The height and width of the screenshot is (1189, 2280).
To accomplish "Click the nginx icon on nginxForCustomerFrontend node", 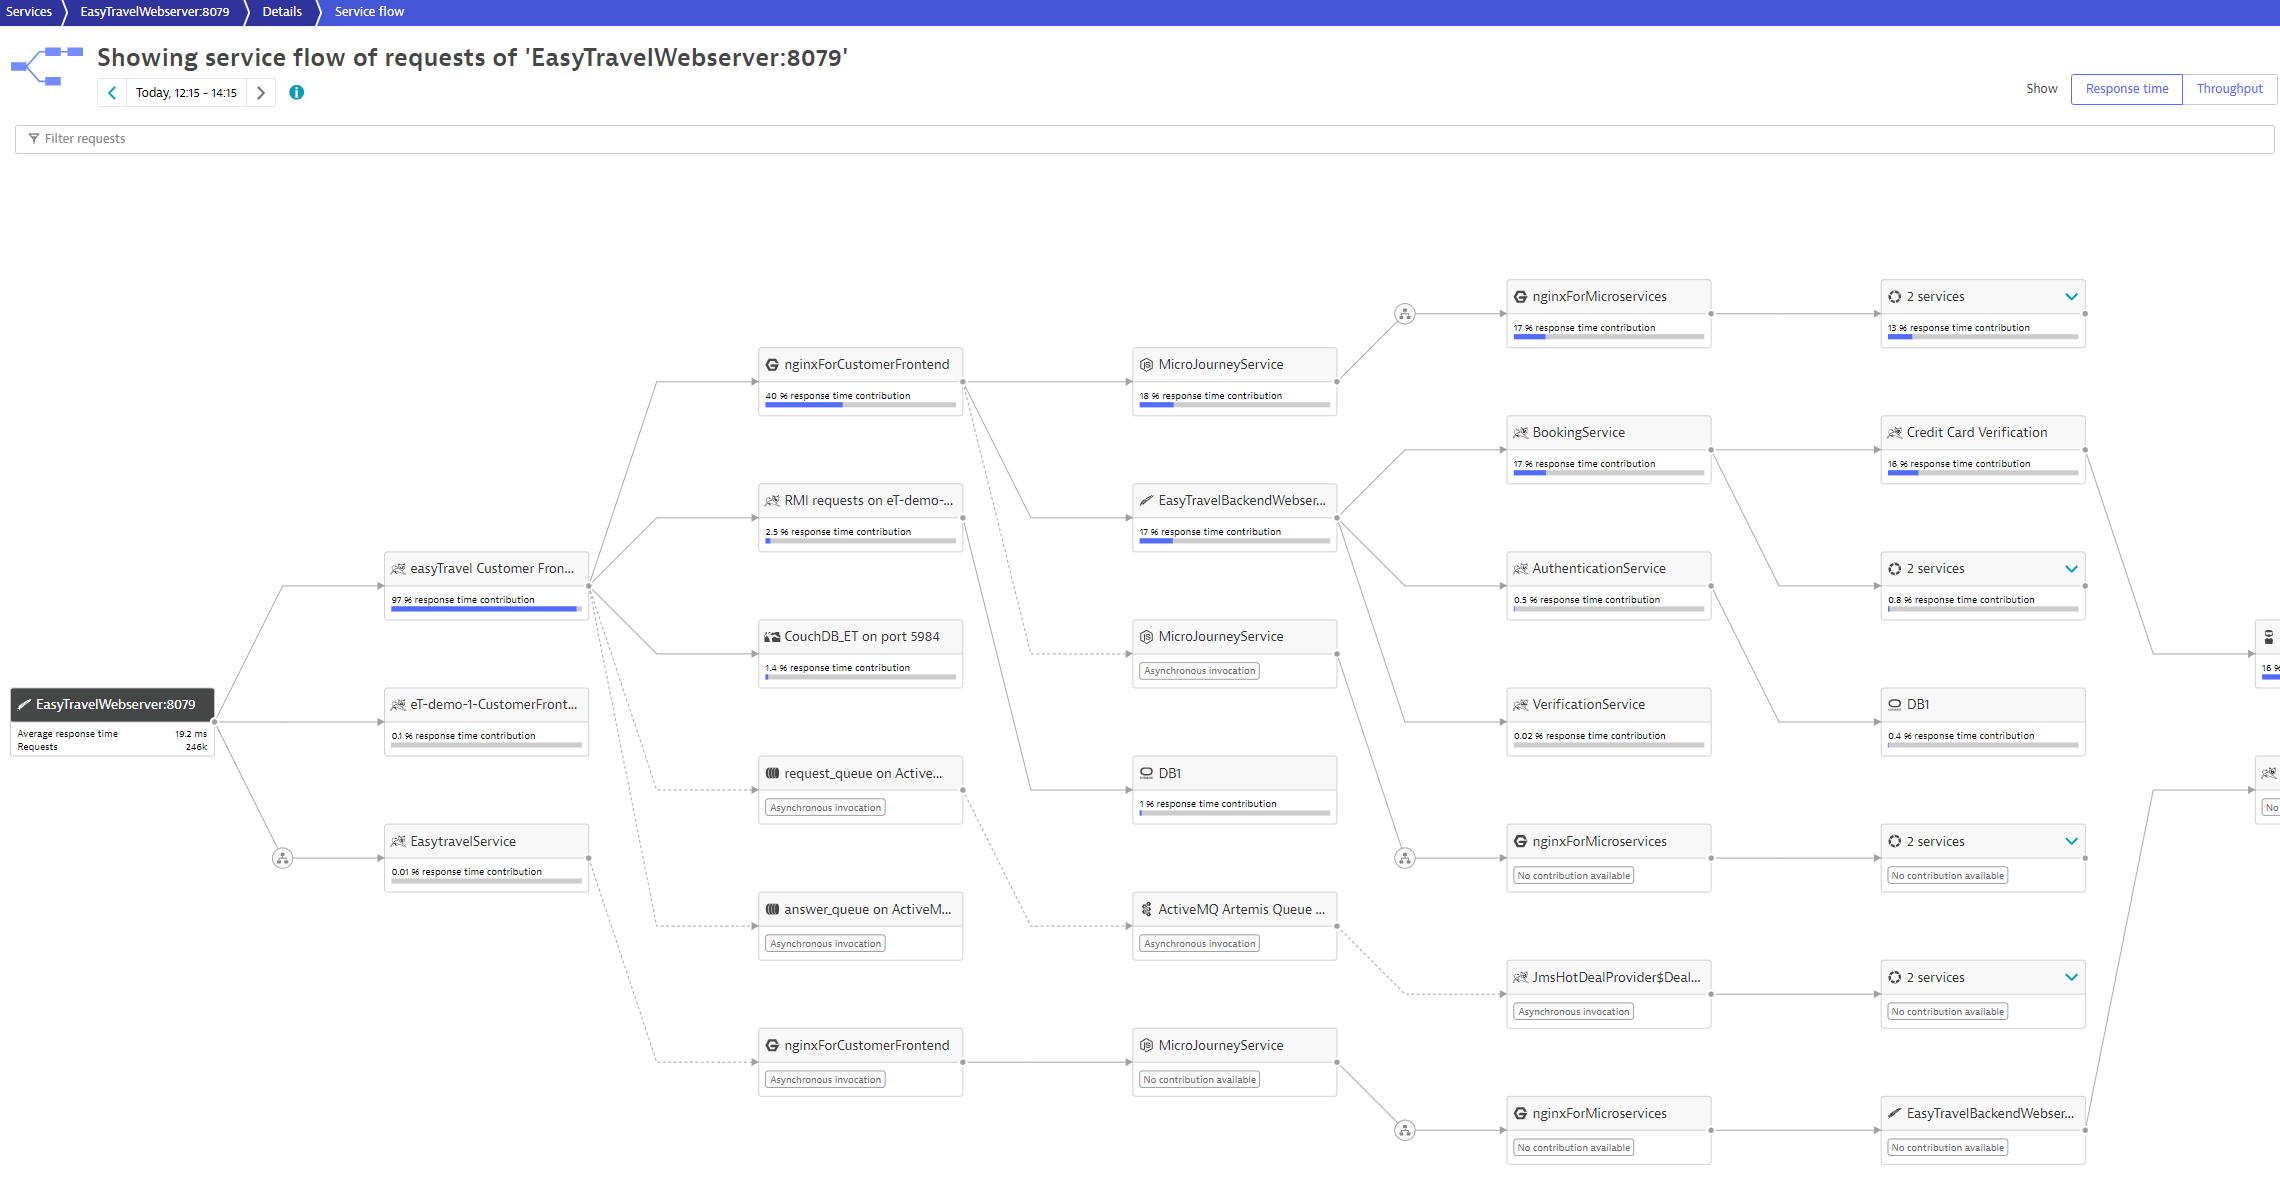I will click(772, 364).
